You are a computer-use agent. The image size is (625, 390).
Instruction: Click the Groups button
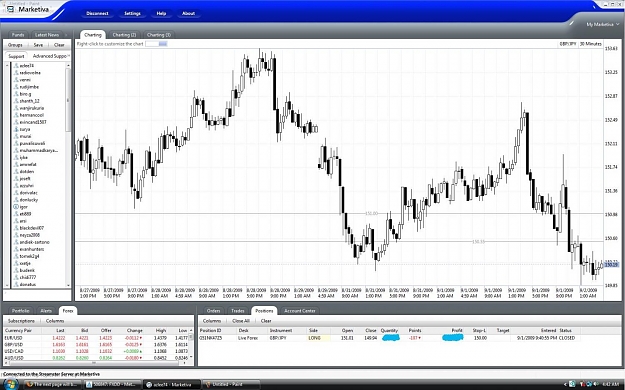click(x=15, y=45)
